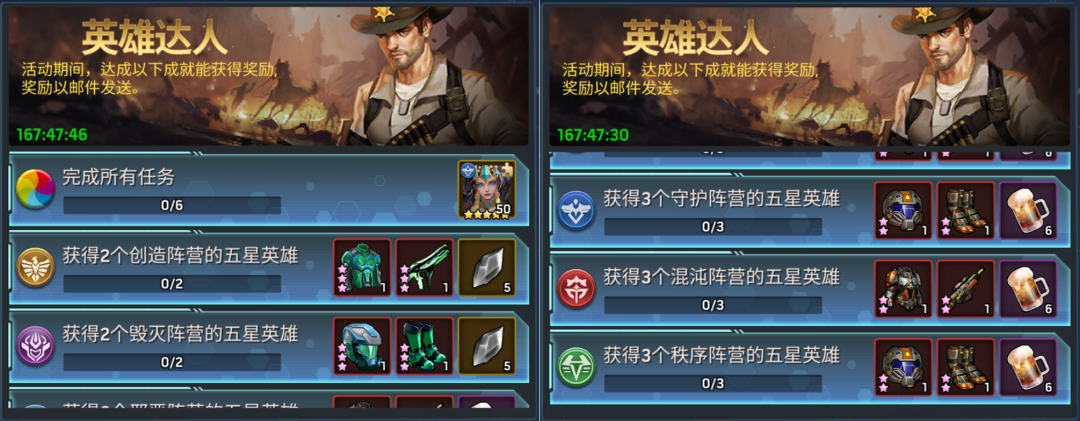This screenshot has width=1080, height=421.
Task: Click the 0/6 all-tasks progress bar
Action: pos(172,205)
